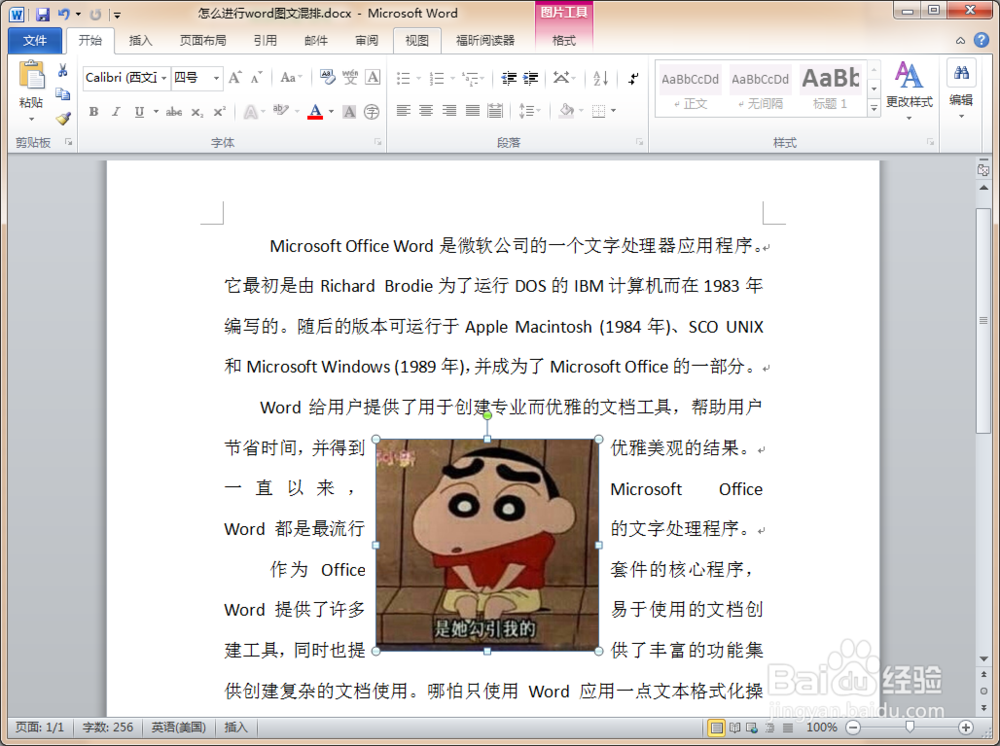The image size is (1000, 746).
Task: Switch to the 插入 Insert tab
Action: (x=140, y=40)
